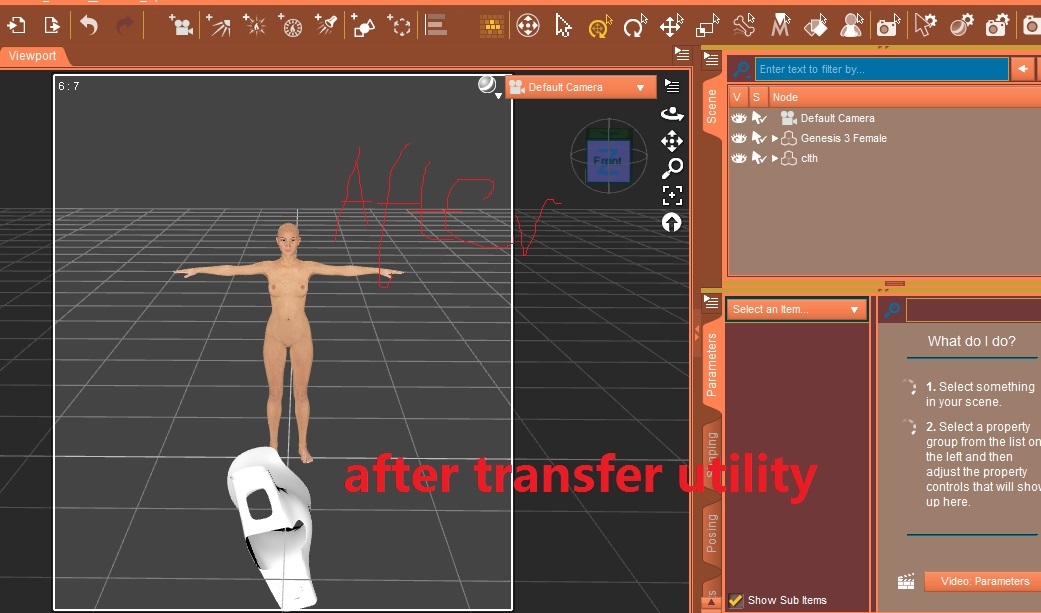Click the Scene filter text field

[881, 69]
